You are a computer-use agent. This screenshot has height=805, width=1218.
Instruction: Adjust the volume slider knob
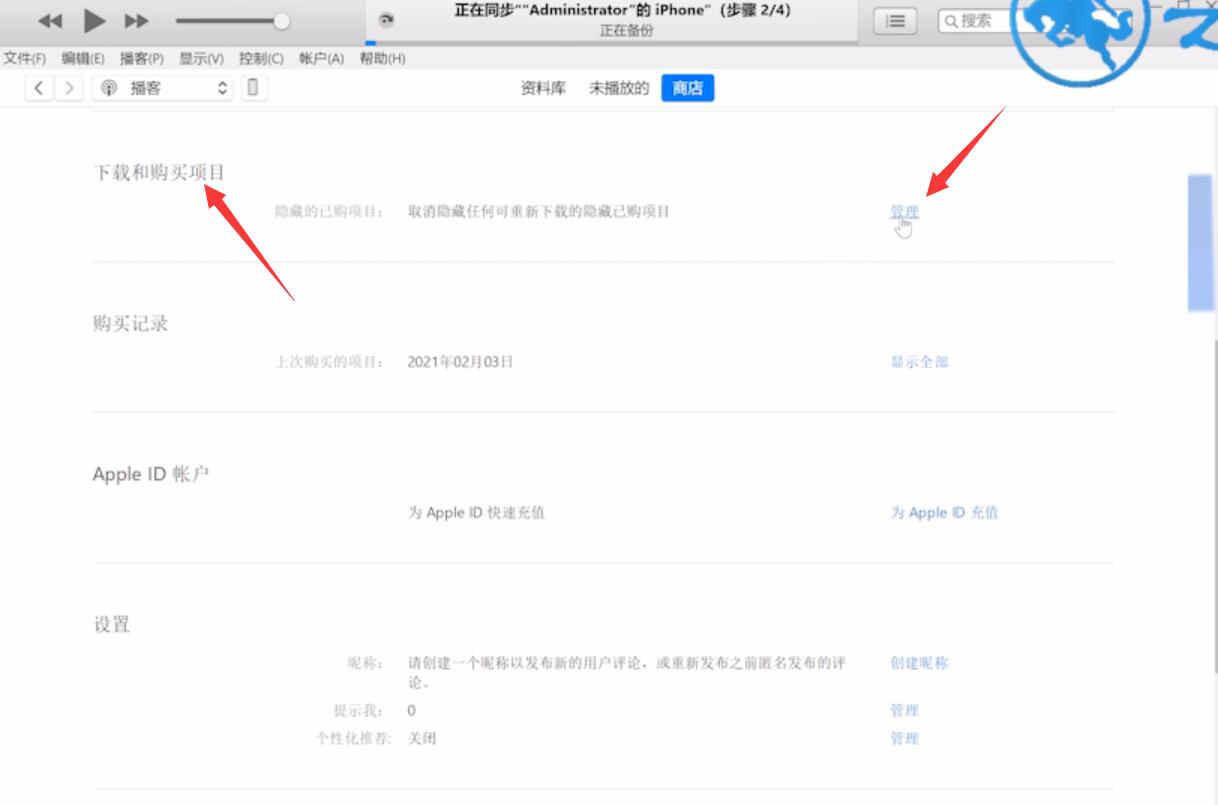tap(282, 21)
